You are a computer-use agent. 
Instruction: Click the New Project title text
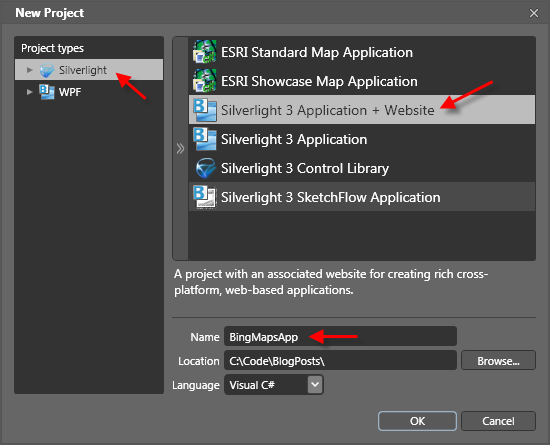click(x=49, y=13)
